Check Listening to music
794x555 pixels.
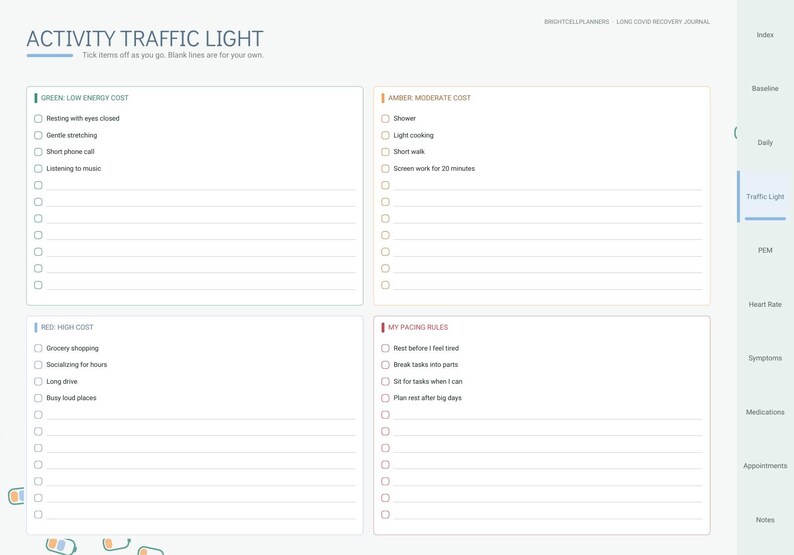pyautogui.click(x=38, y=169)
